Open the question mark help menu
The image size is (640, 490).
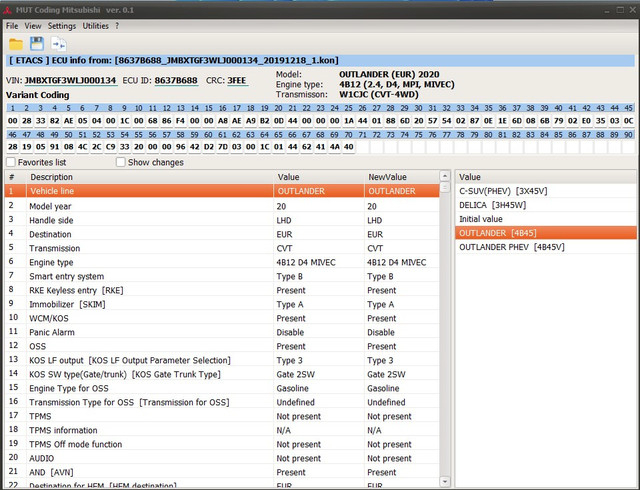117,25
